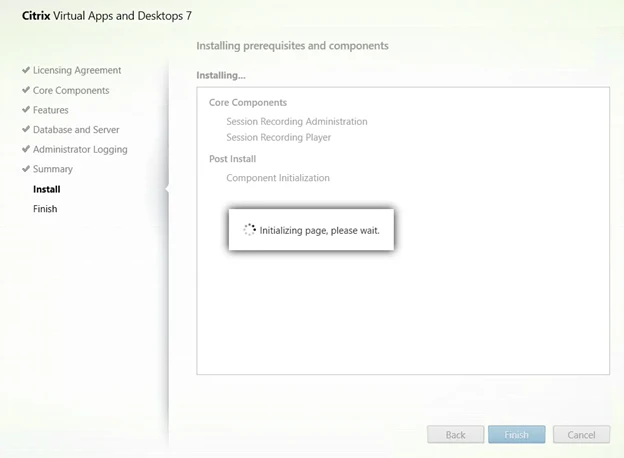This screenshot has height=458, width=624.
Task: Click the 'Installing...' status text
Action: (x=221, y=75)
